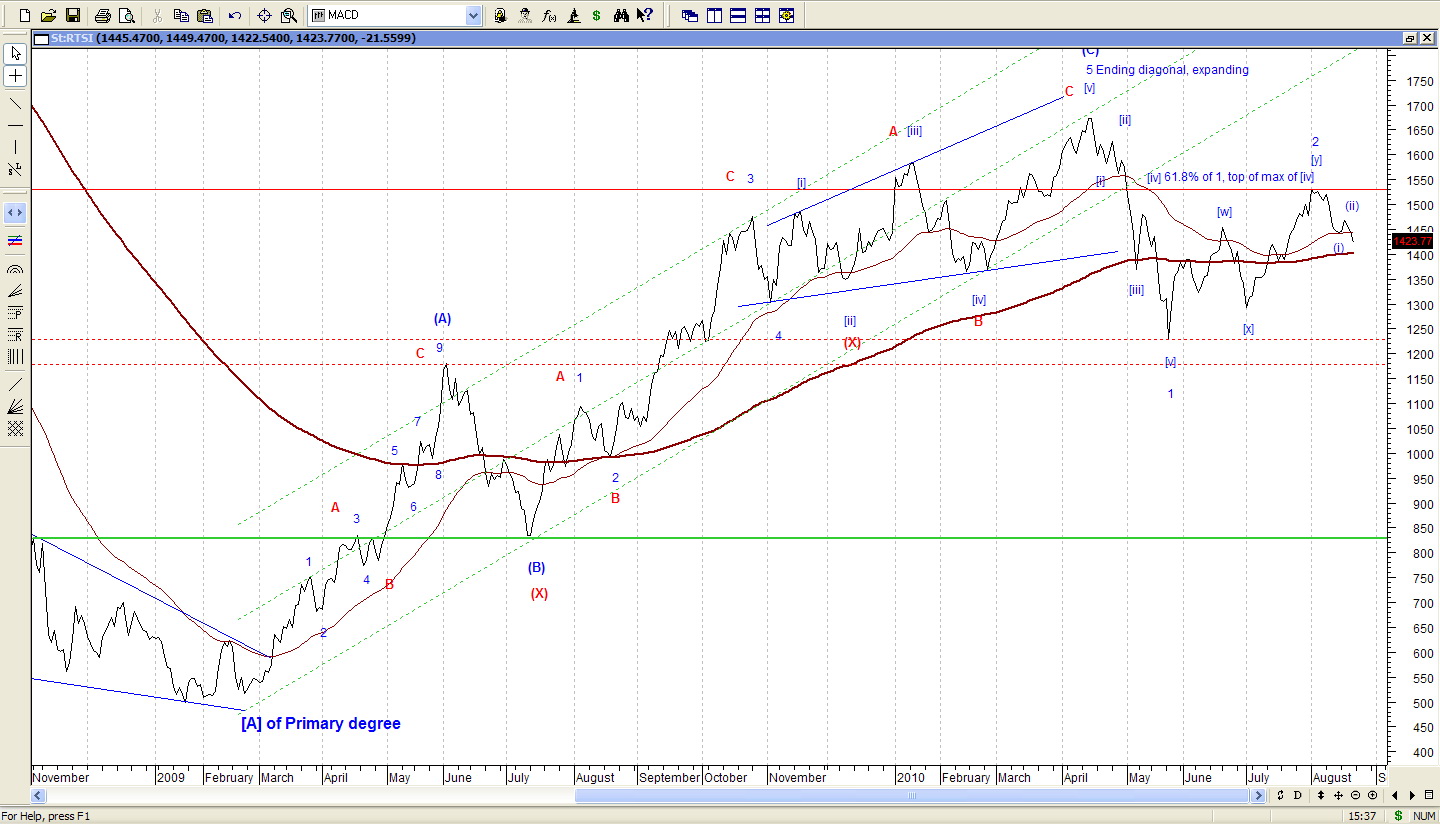Launch the Explorer icon with hat figure
1440x824 pixels.
(524, 15)
